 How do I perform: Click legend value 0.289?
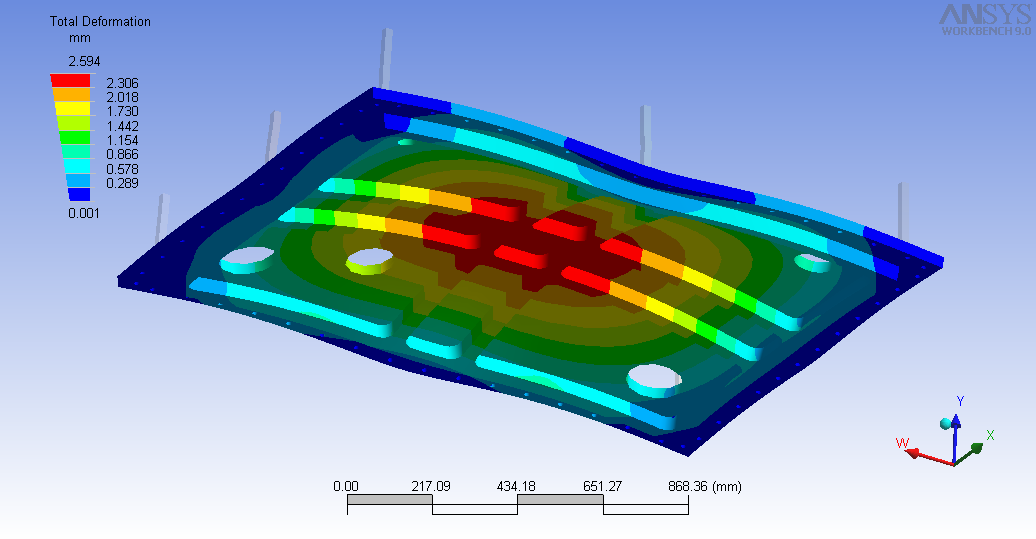pos(122,183)
